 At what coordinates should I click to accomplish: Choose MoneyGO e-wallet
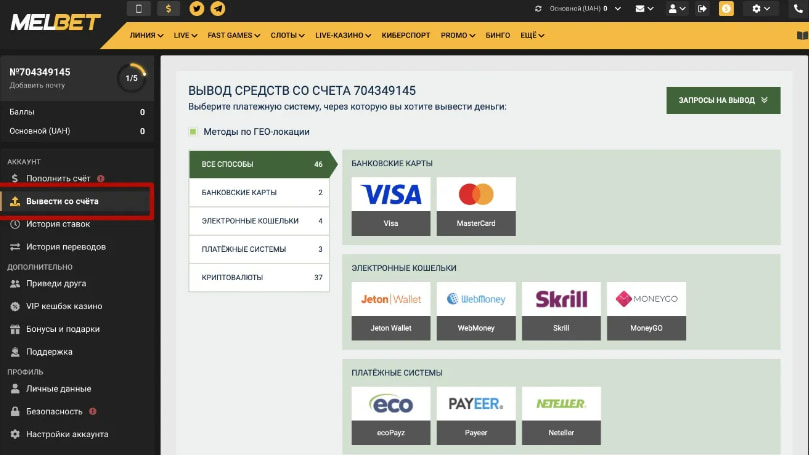coord(646,311)
